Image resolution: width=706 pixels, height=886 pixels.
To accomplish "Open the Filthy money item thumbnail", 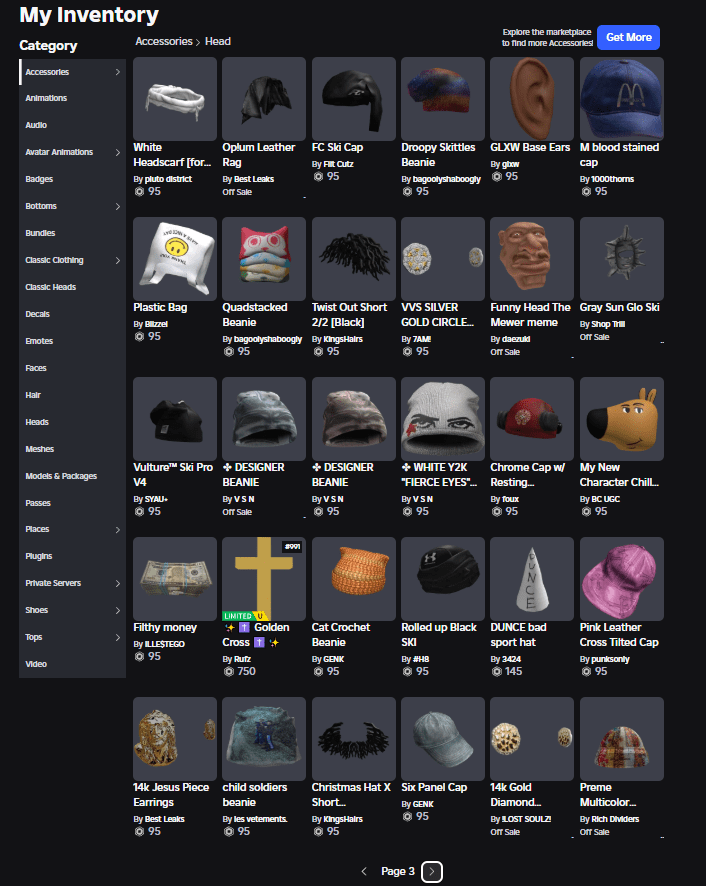I will point(175,578).
